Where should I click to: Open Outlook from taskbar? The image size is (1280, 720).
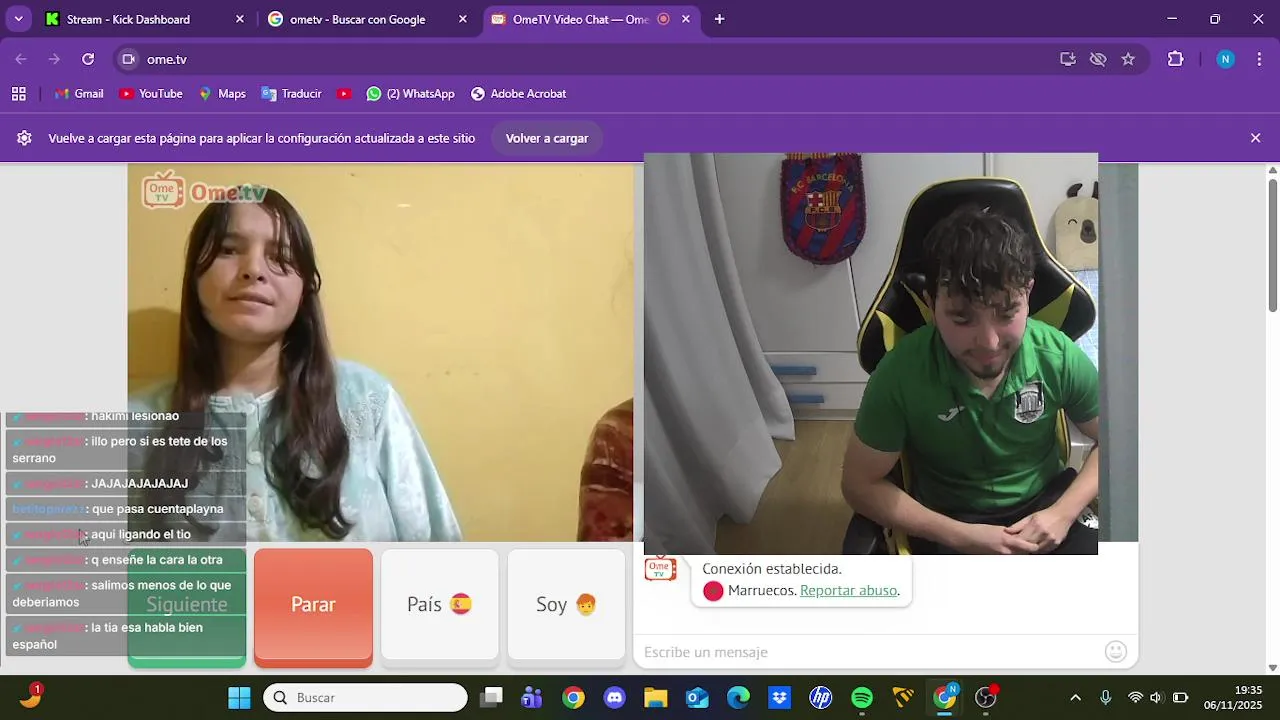point(697,697)
